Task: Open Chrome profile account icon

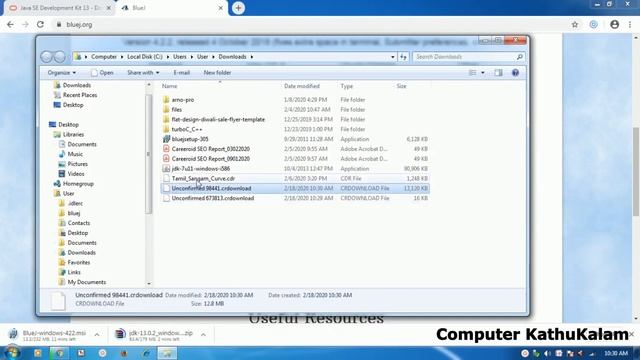Action: [x=614, y=24]
